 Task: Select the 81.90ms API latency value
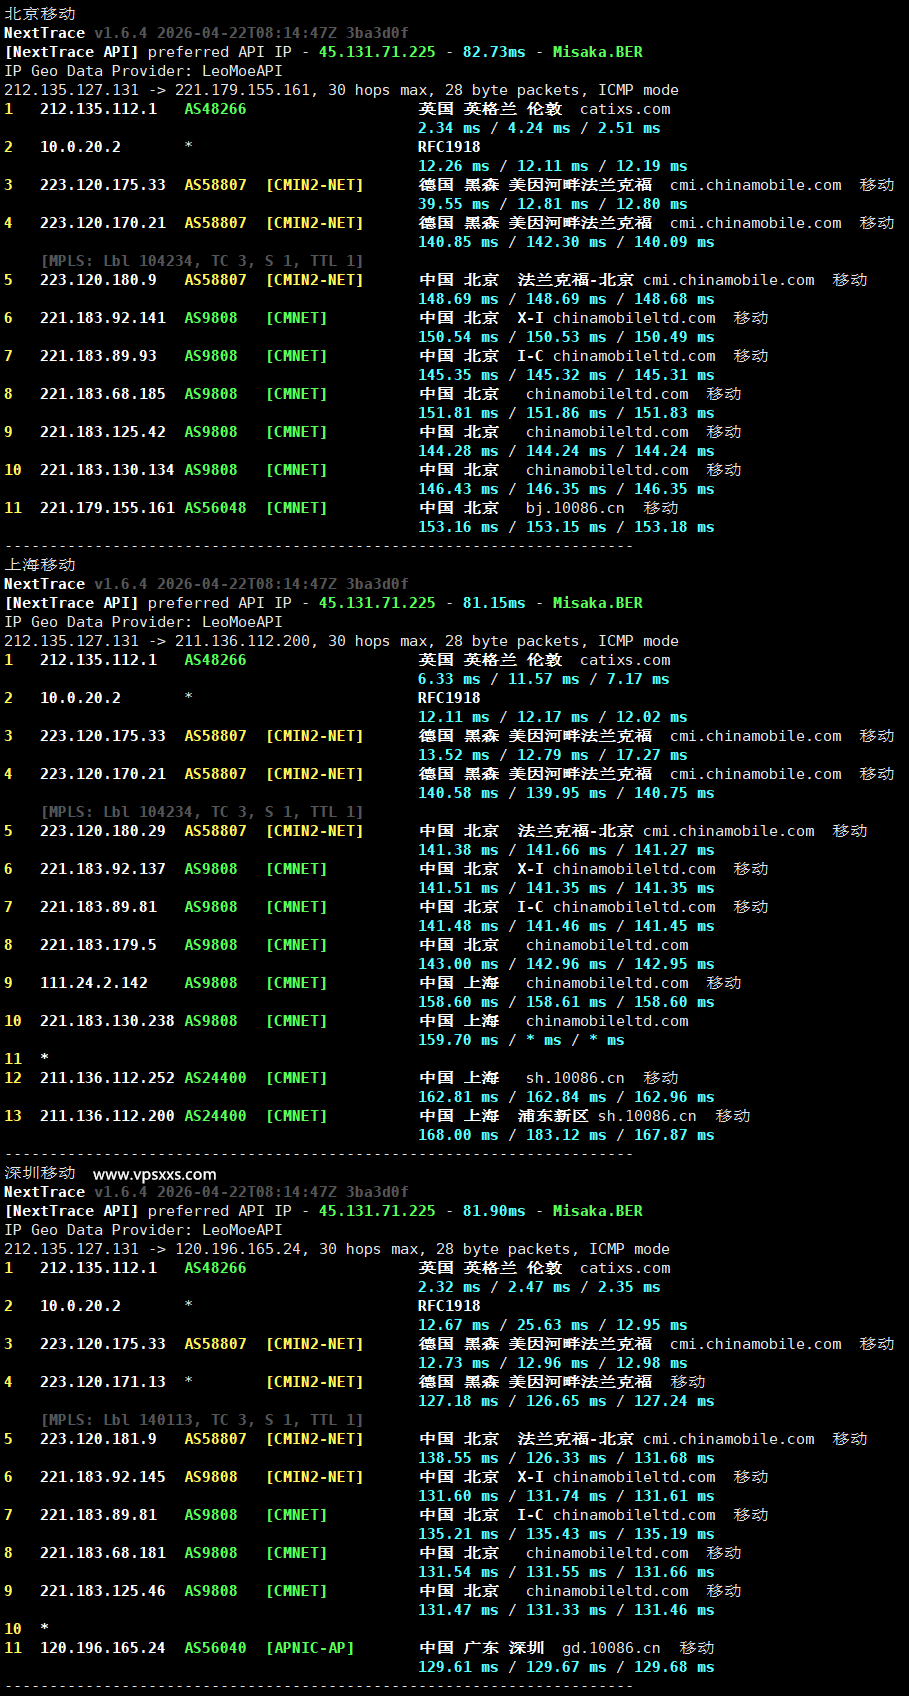pos(494,1211)
